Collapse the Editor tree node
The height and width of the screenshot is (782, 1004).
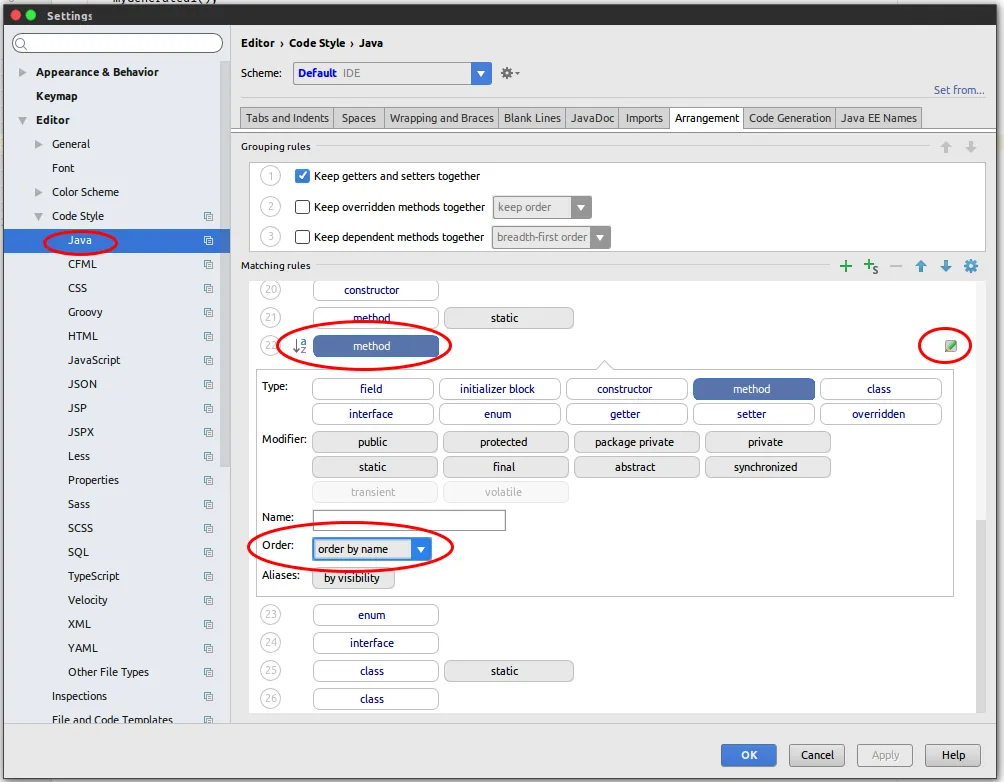coord(22,120)
